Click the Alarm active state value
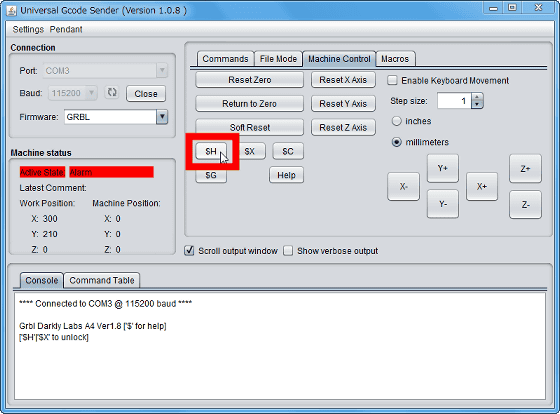This screenshot has width=560, height=414. [111, 172]
